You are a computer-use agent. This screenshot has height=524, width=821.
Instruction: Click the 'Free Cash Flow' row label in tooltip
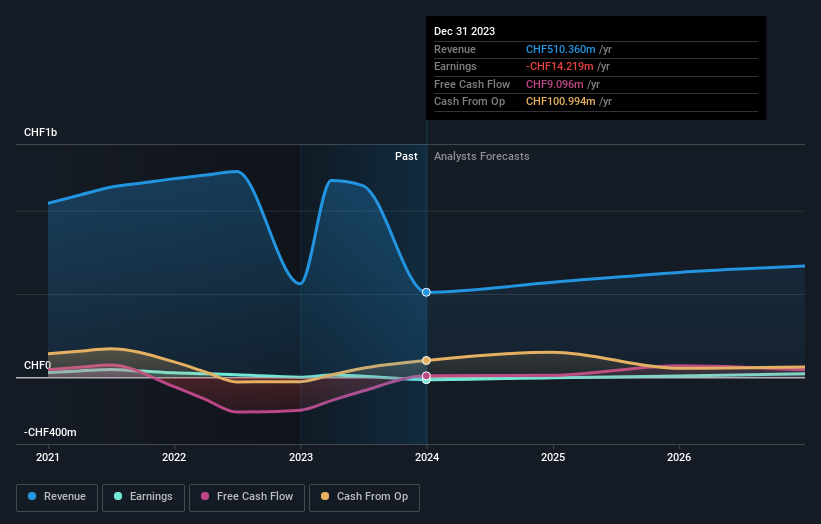coord(472,84)
